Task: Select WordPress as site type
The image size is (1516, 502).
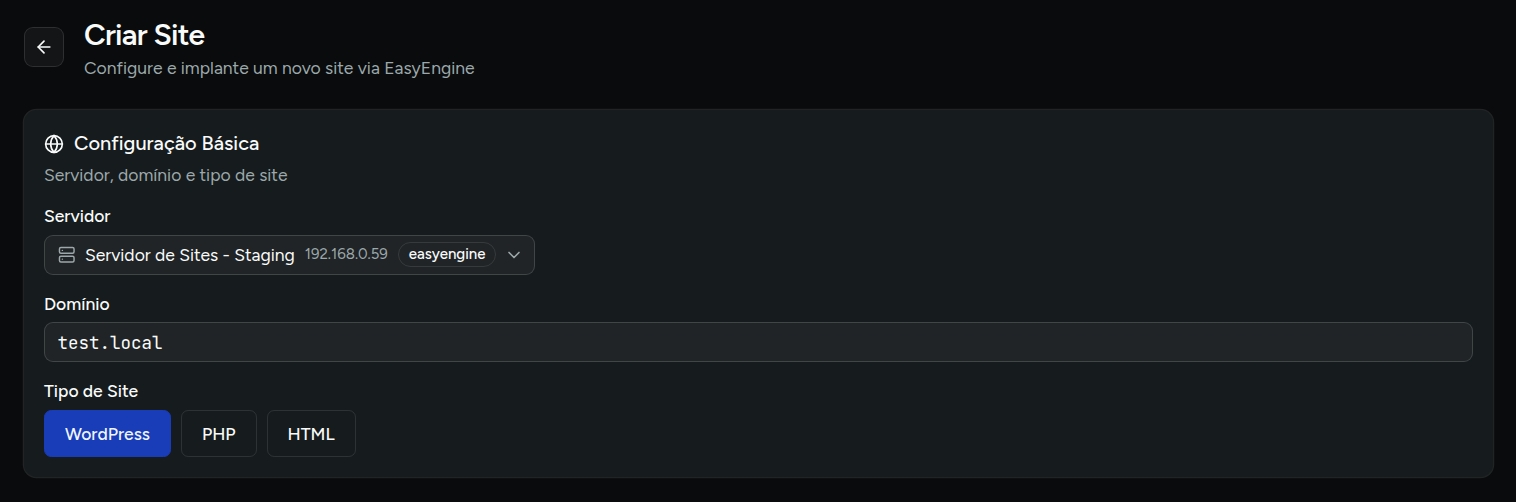Action: coord(107,434)
